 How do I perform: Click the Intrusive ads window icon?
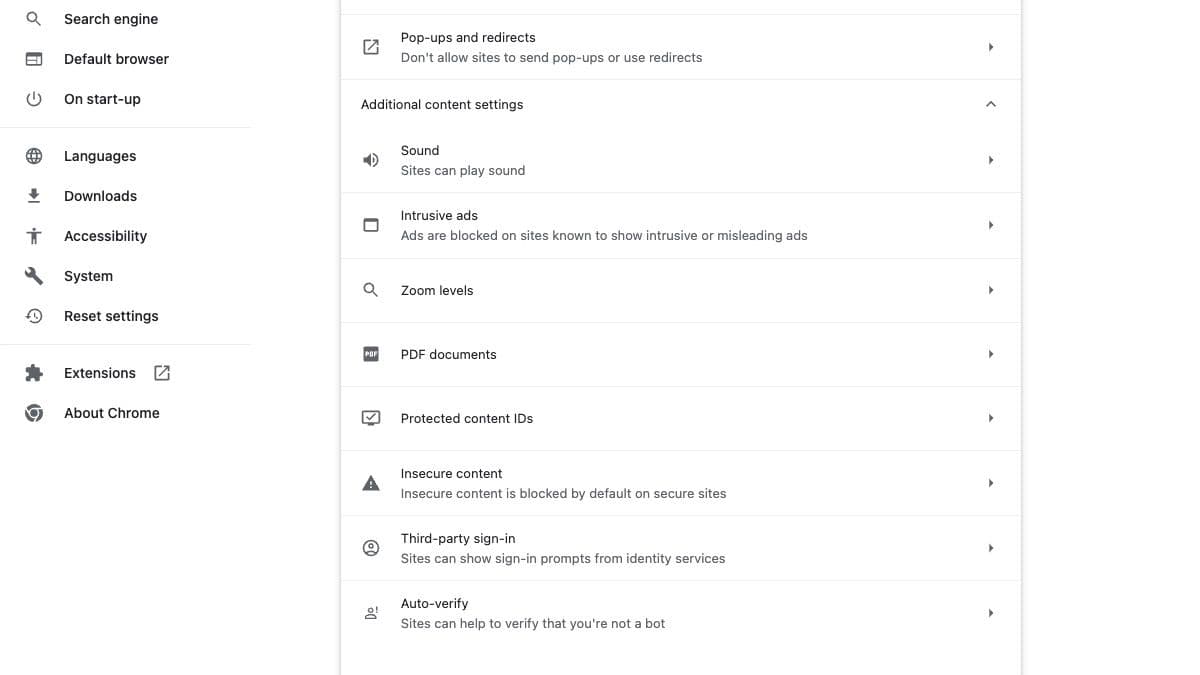pos(371,225)
